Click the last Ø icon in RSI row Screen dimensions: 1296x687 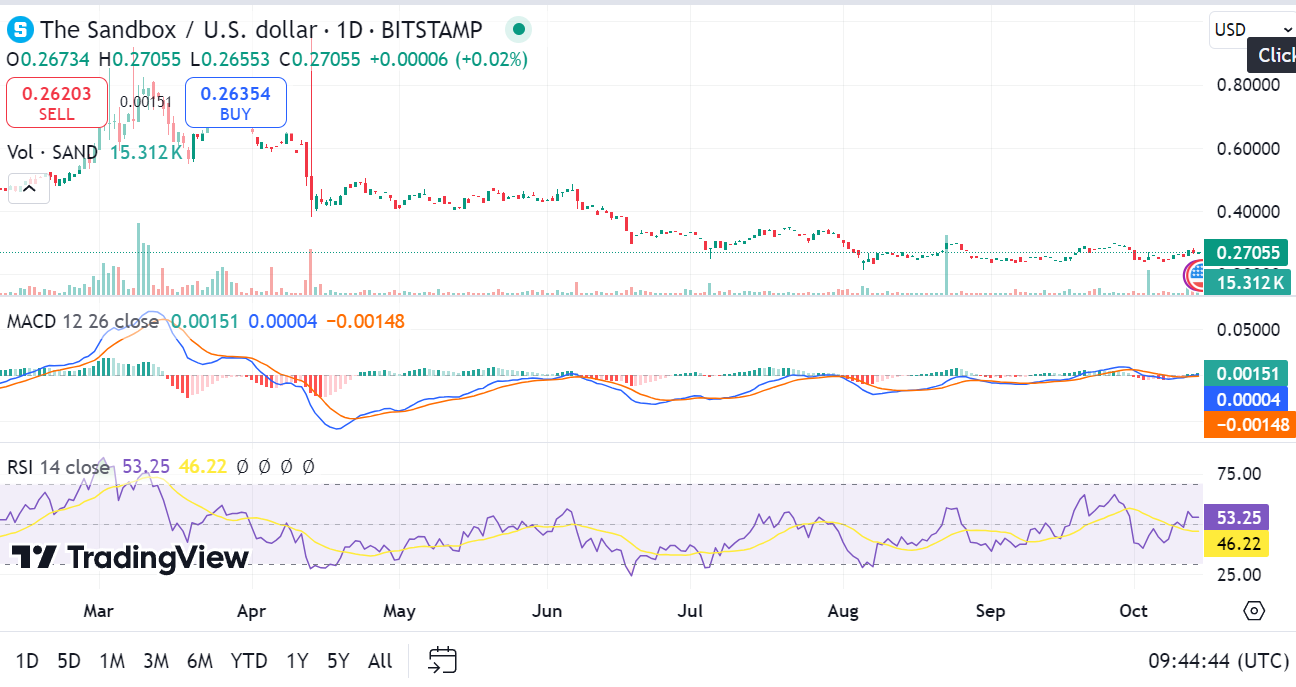point(307,466)
